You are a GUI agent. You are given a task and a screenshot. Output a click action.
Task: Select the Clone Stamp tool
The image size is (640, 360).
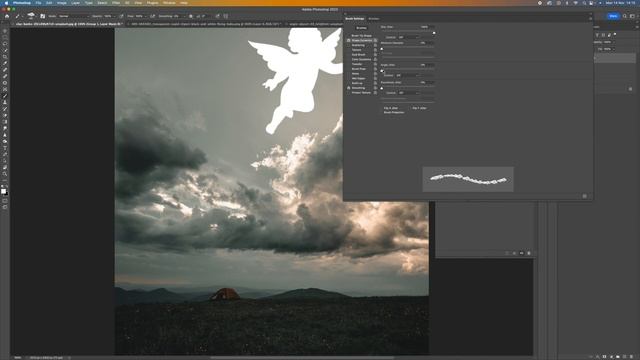(x=5, y=102)
